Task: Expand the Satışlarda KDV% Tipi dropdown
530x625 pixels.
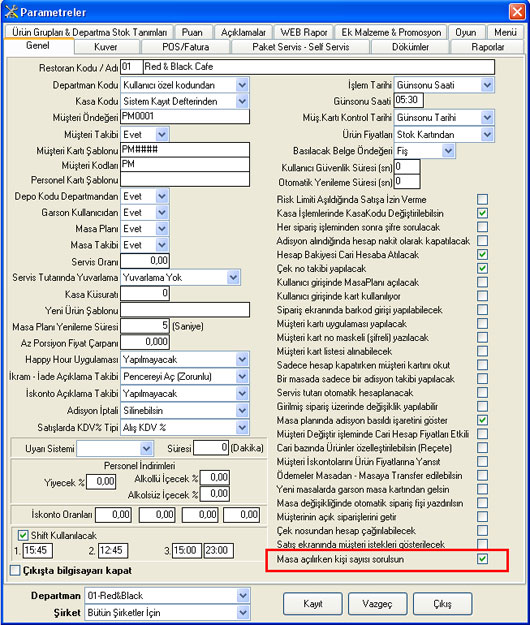Action: 242,427
